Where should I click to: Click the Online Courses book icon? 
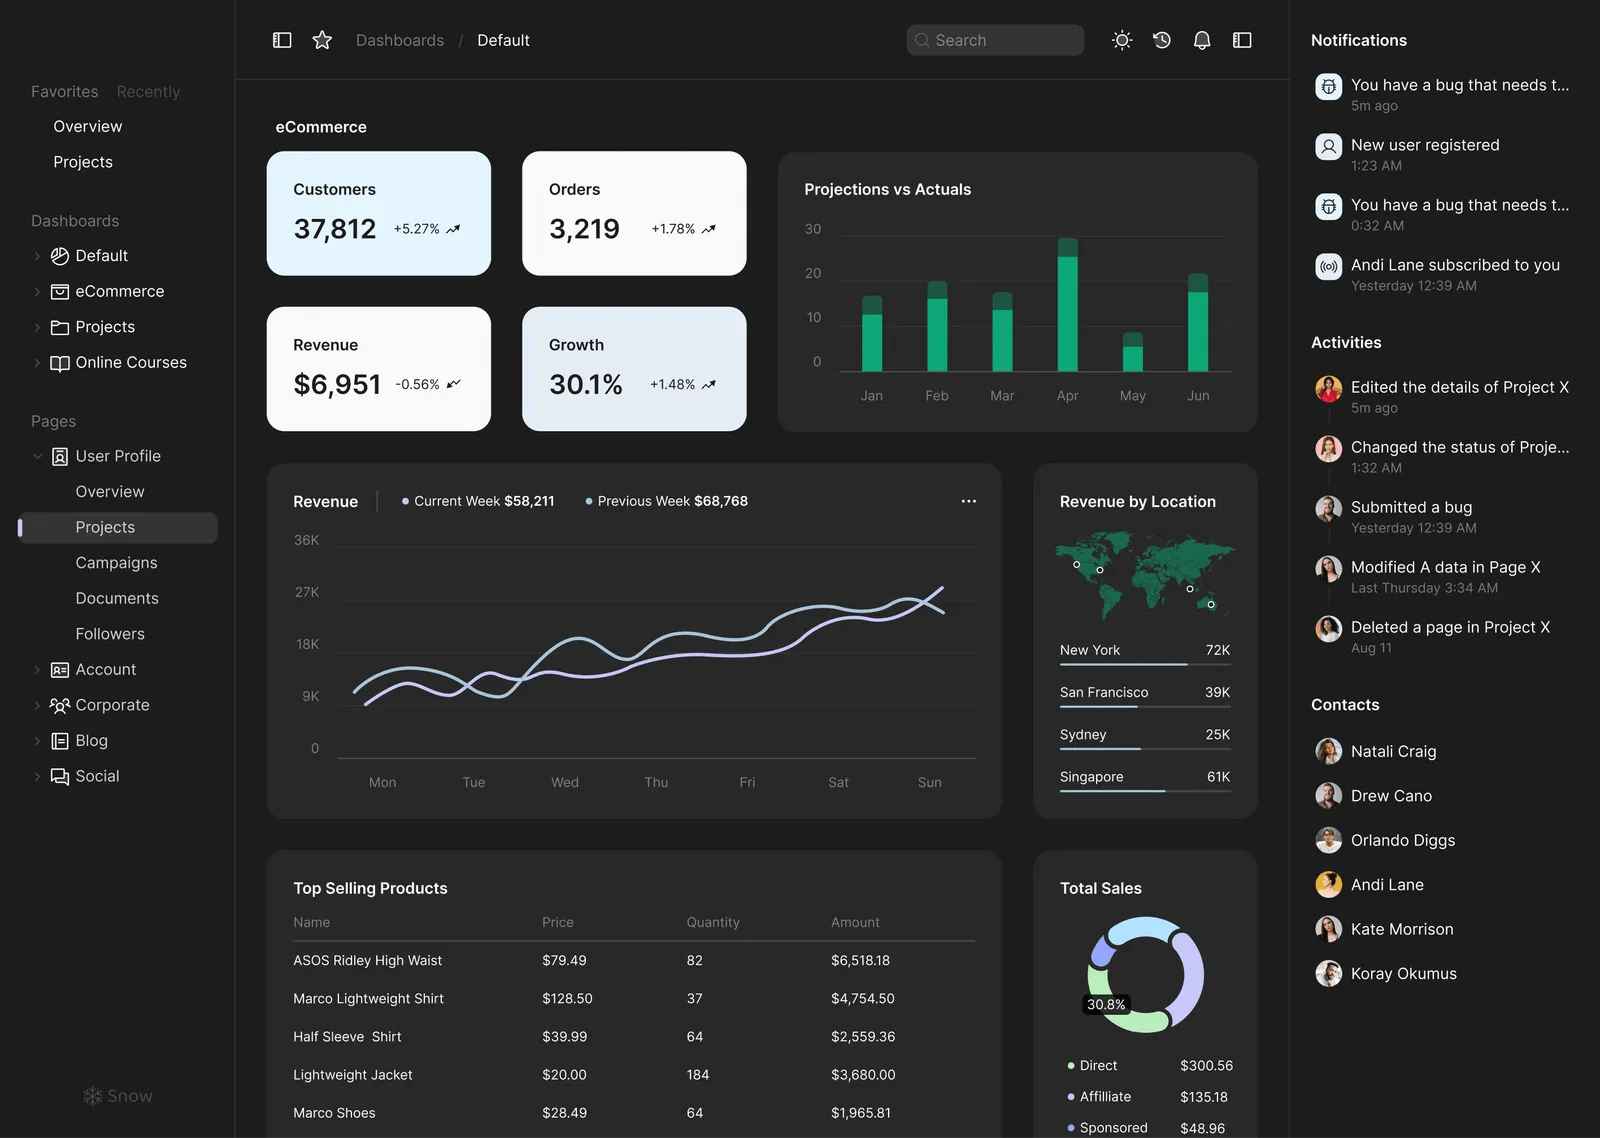click(x=60, y=362)
